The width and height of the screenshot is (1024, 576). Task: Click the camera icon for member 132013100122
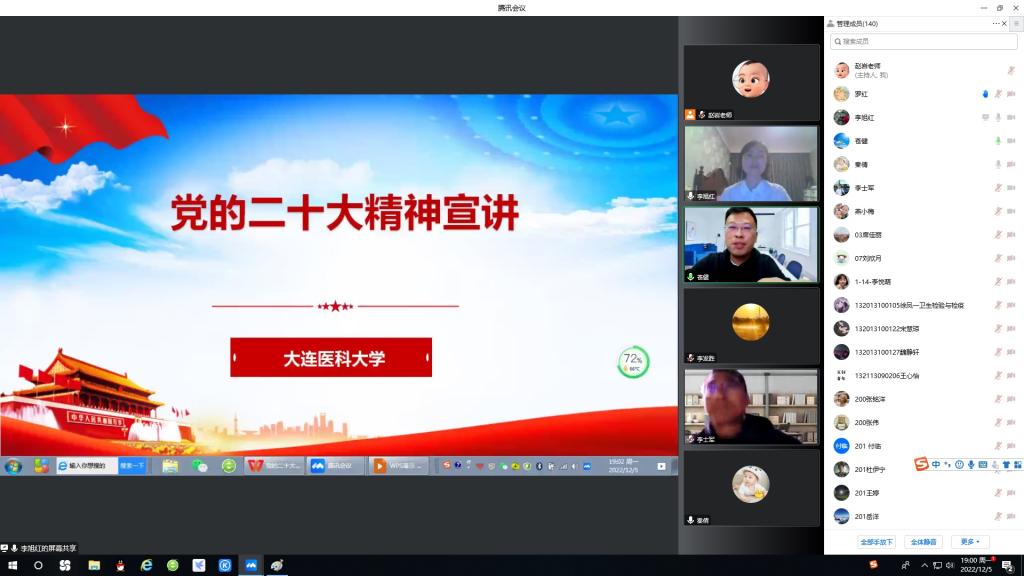[1011, 329]
